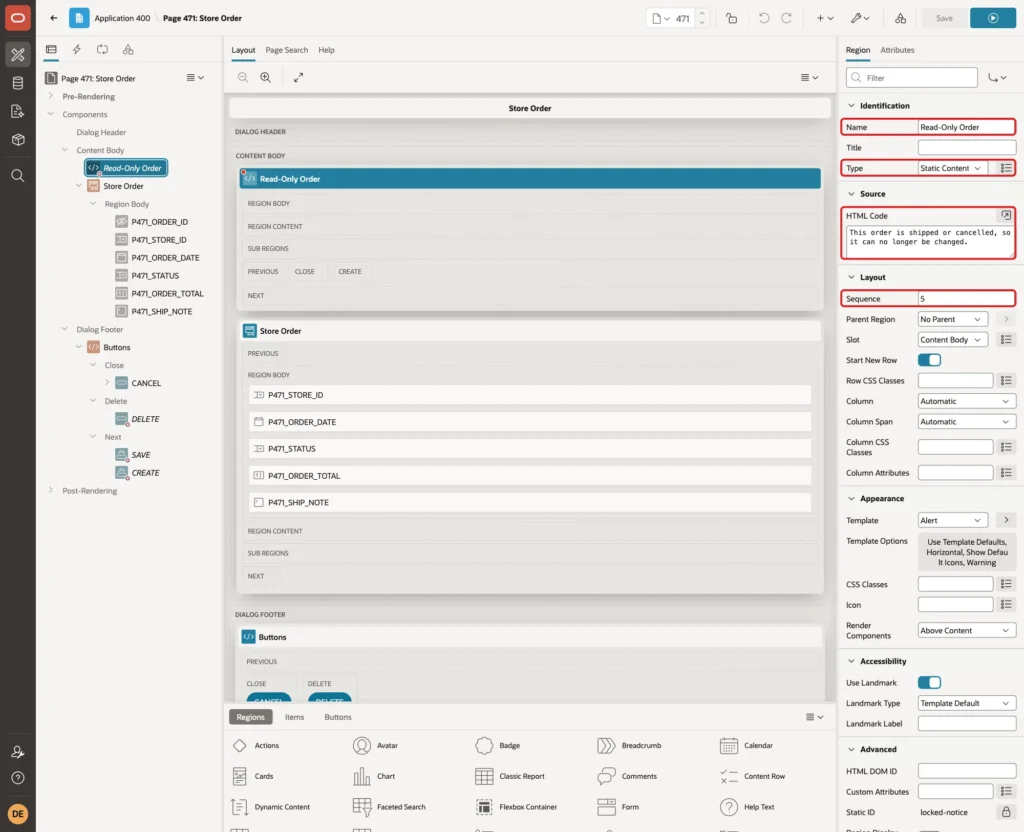
Task: Open the Help tab
Action: pos(326,50)
